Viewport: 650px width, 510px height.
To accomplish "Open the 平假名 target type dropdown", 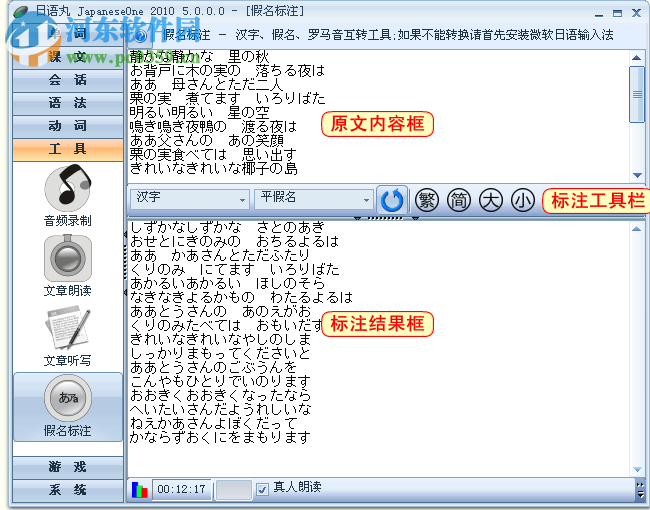I will 313,200.
